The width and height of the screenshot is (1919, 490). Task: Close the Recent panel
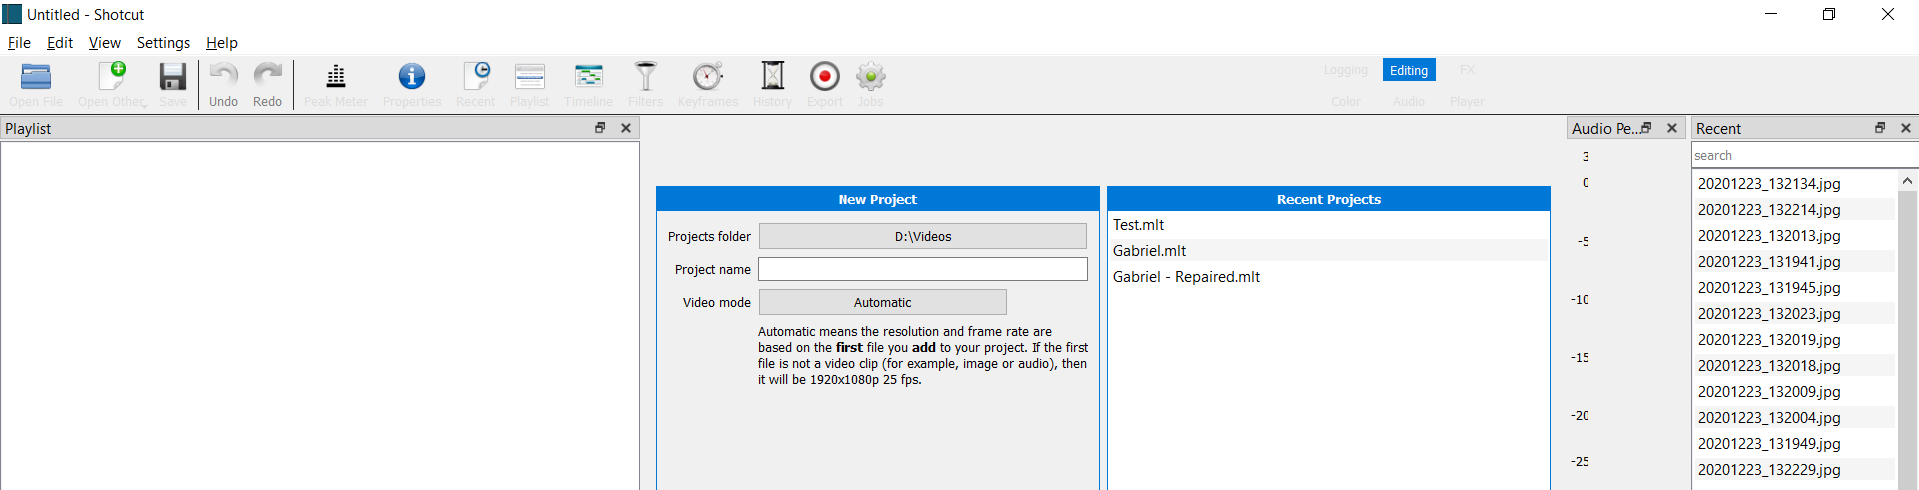(1906, 128)
